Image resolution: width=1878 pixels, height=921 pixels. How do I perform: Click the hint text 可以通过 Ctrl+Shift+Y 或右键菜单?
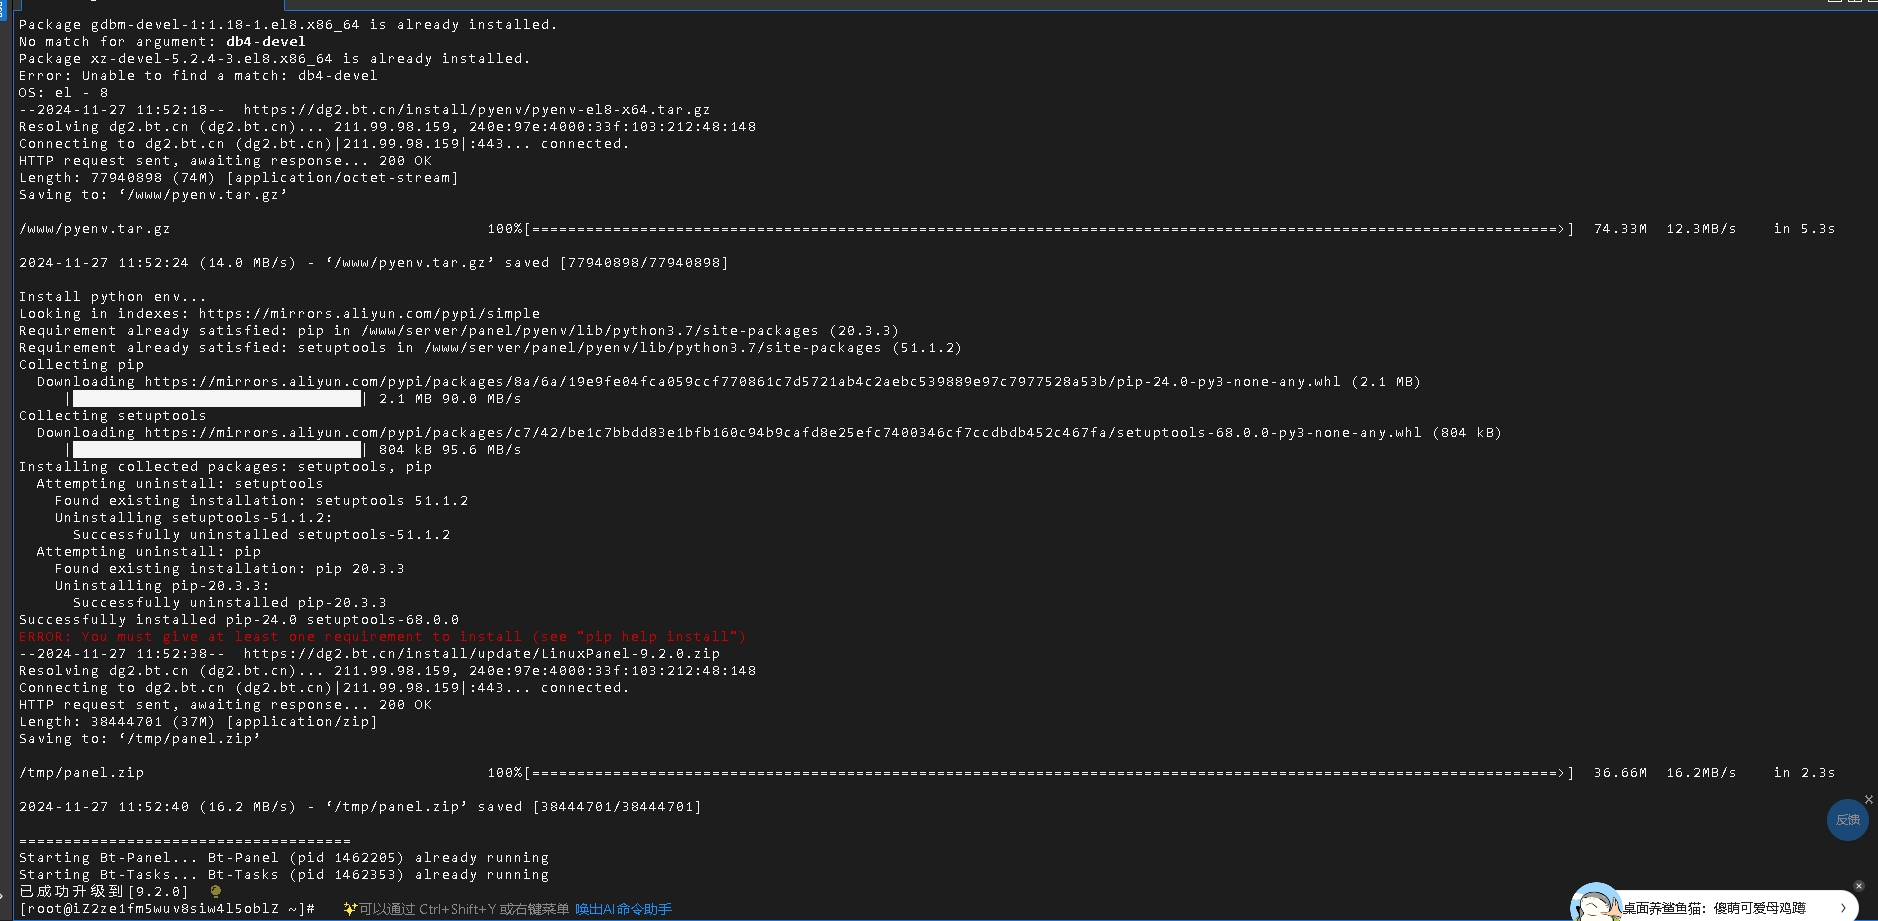point(464,909)
